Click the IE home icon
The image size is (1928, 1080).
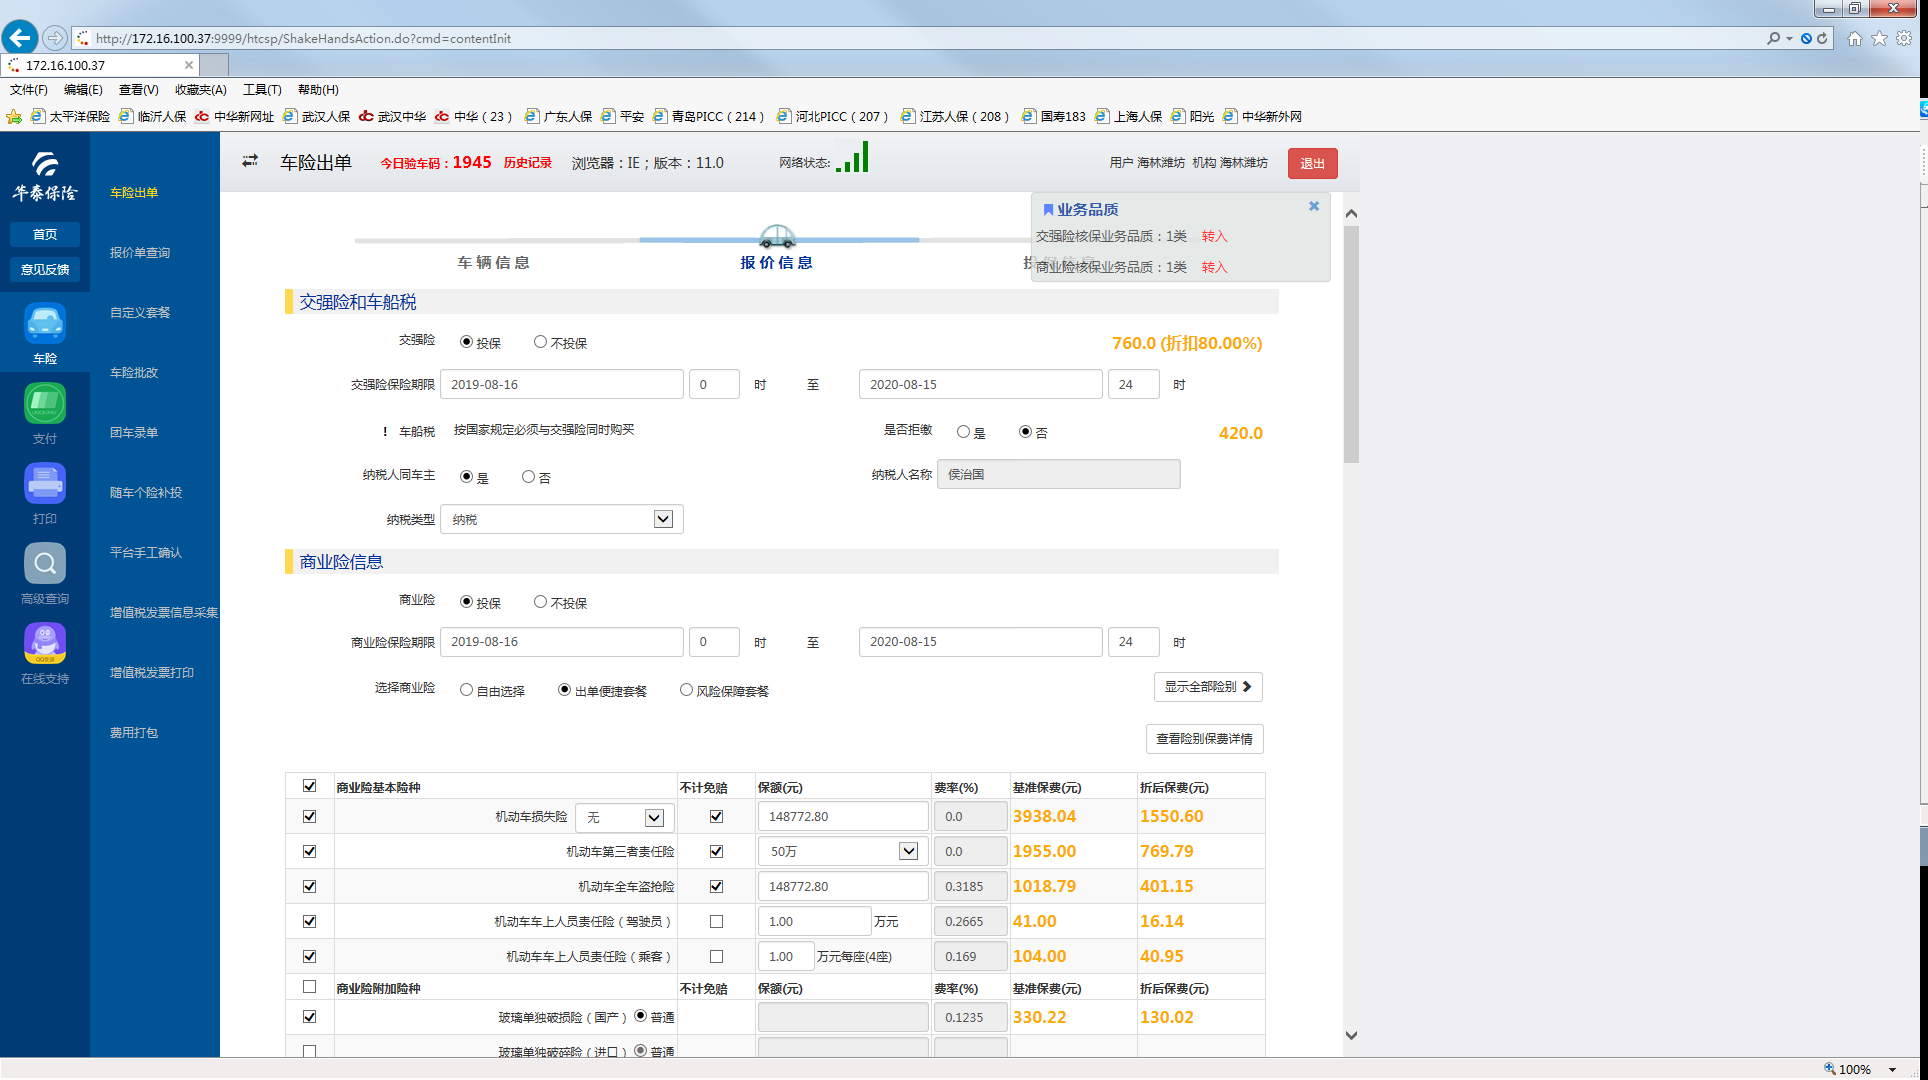(x=1855, y=38)
